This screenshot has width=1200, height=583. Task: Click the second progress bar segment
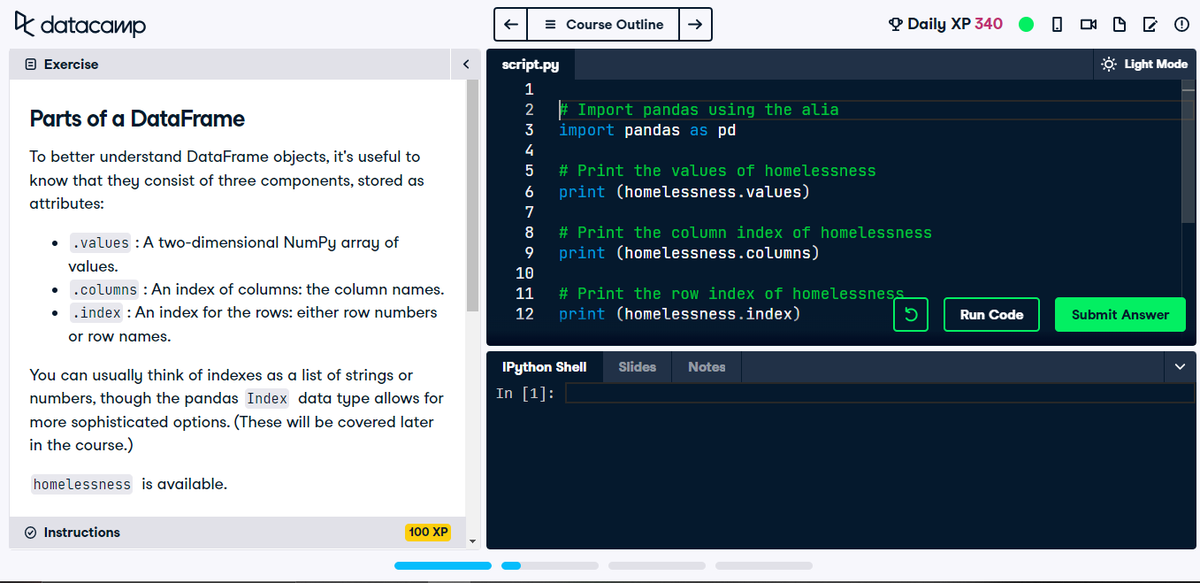(x=549, y=566)
